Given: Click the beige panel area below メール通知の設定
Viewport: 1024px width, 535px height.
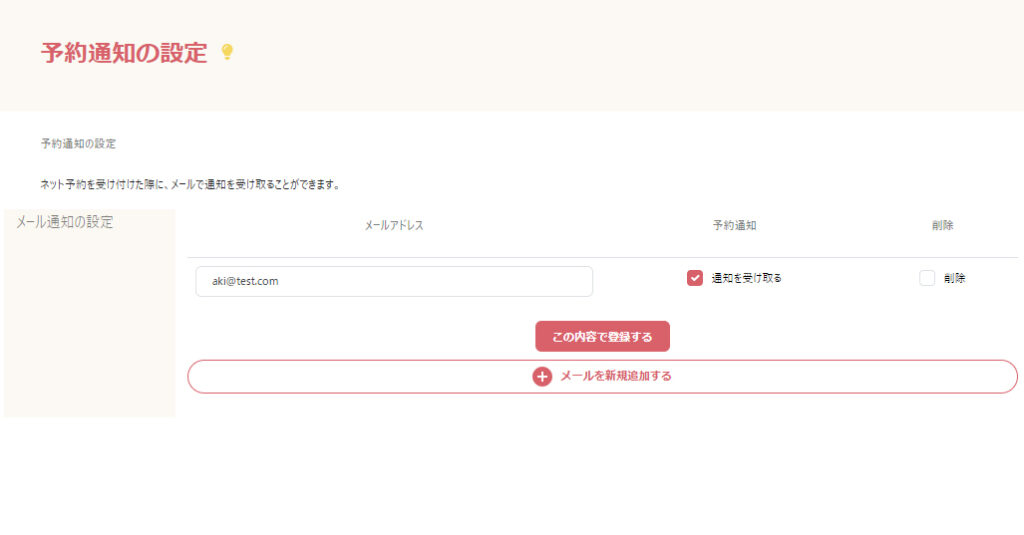Looking at the screenshot, I should [90, 330].
